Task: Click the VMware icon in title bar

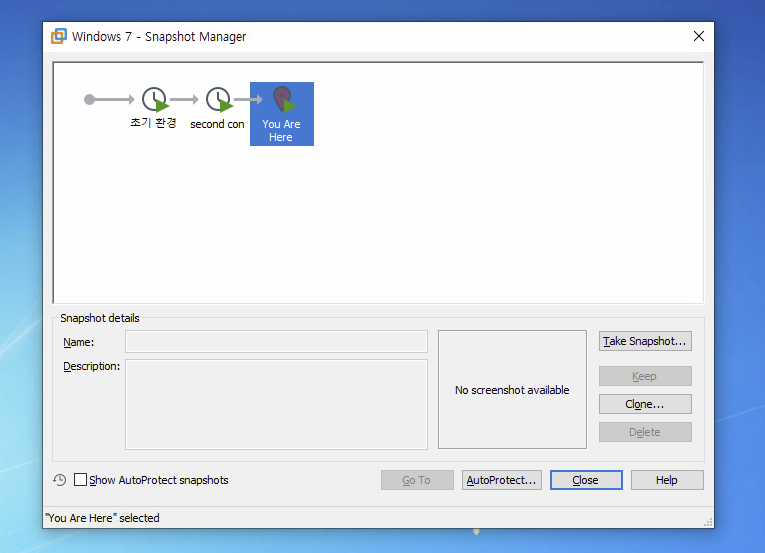Action: tap(59, 36)
